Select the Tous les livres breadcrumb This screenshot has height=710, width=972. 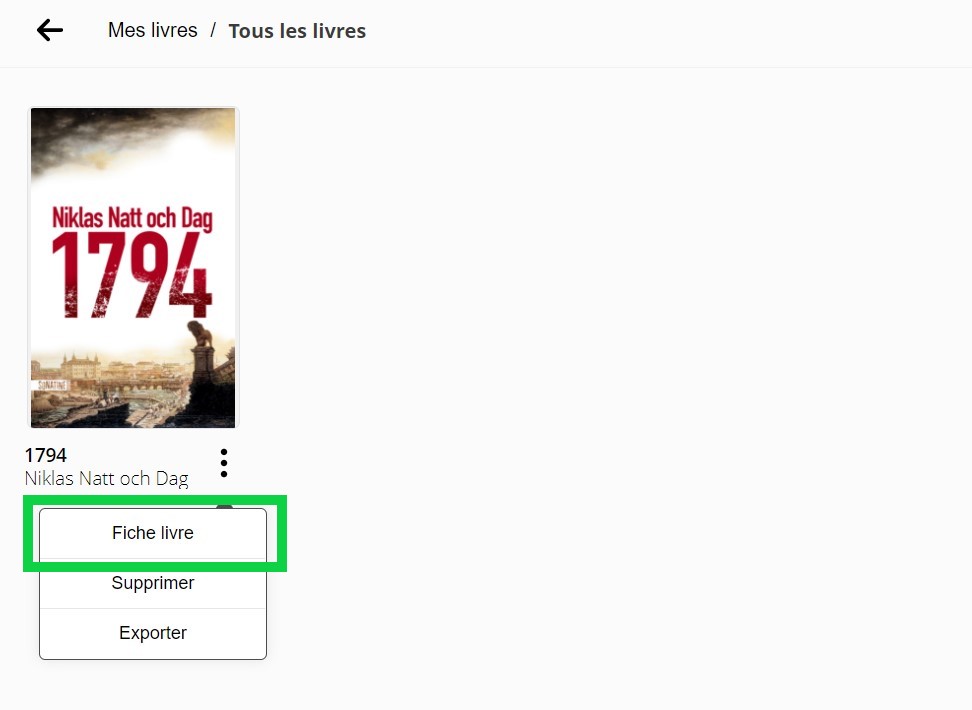(297, 30)
